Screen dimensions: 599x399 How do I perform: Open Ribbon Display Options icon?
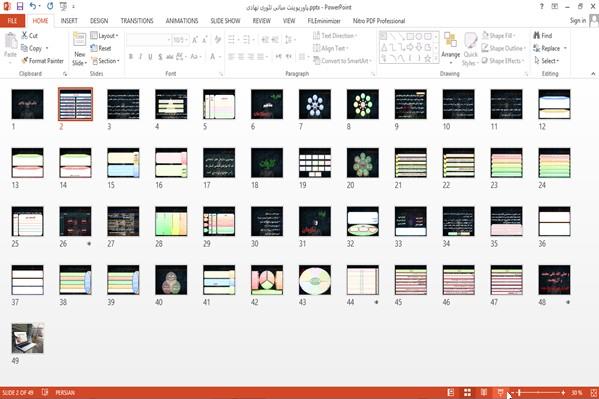point(555,6)
